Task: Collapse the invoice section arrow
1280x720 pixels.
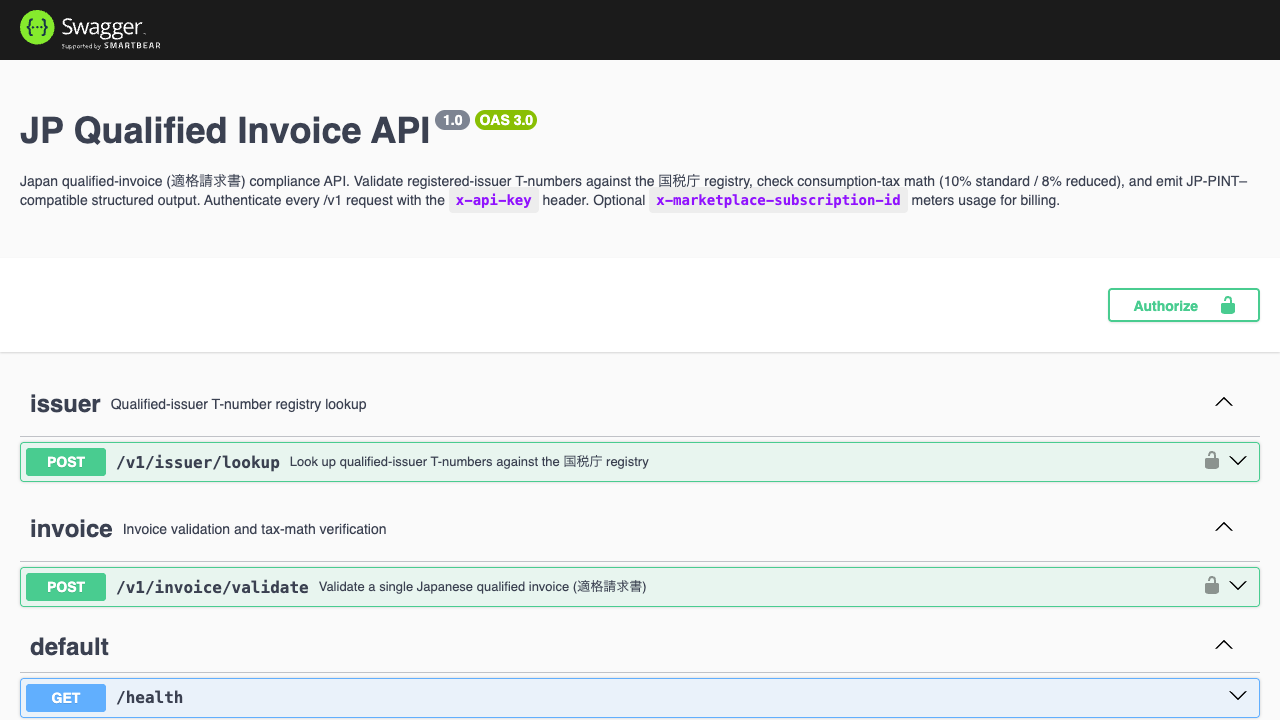Action: coord(1223,527)
